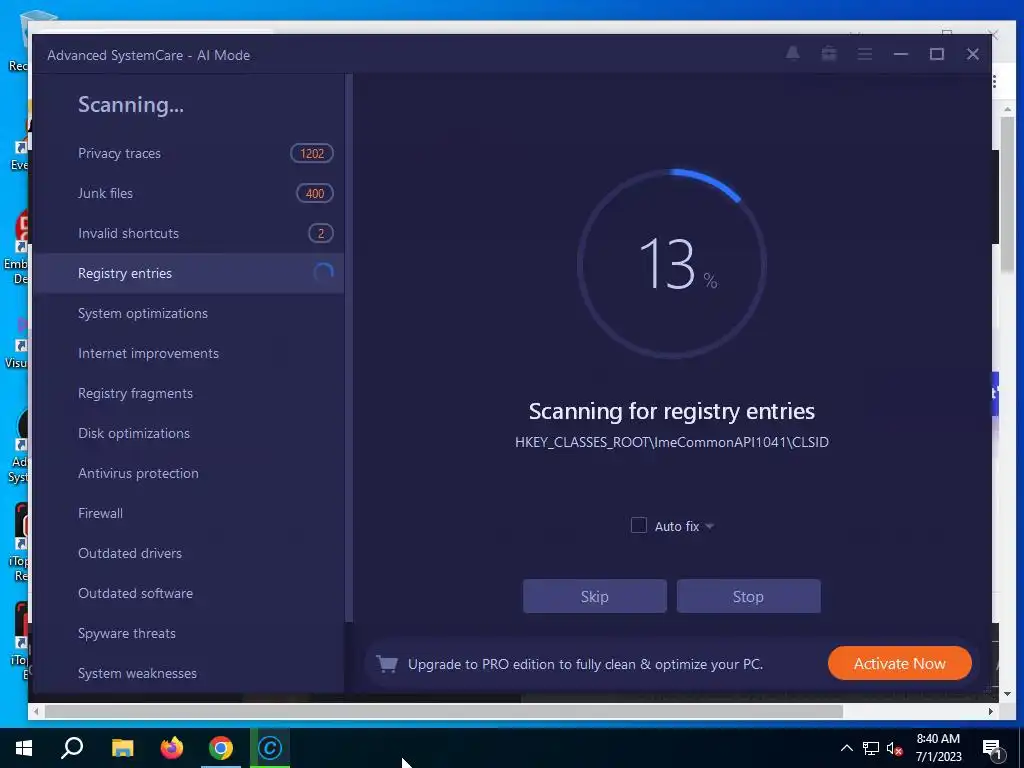Image resolution: width=1024 pixels, height=768 pixels.
Task: Show hidden system tray icons
Action: (846, 748)
